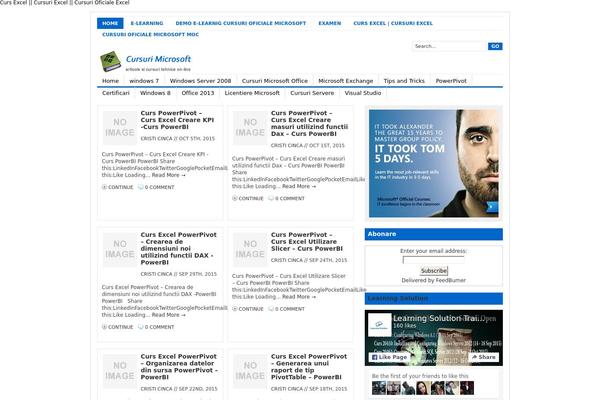Click No Image thumbnail of Organizarea datelor post
Screen dimensions: 600x400
coord(120,371)
